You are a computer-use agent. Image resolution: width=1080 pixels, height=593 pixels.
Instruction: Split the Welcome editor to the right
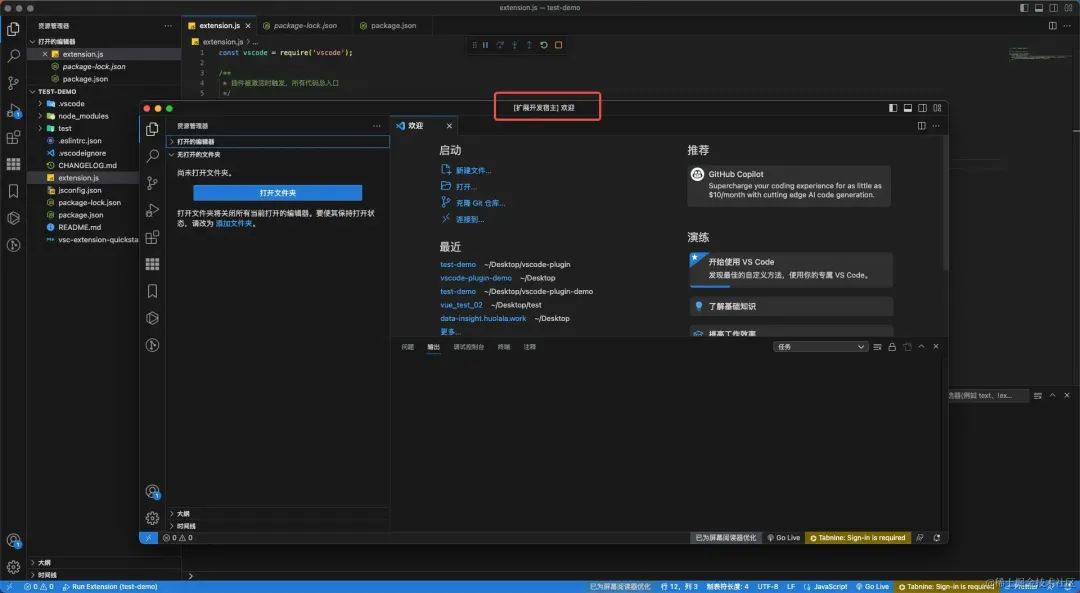pos(921,125)
